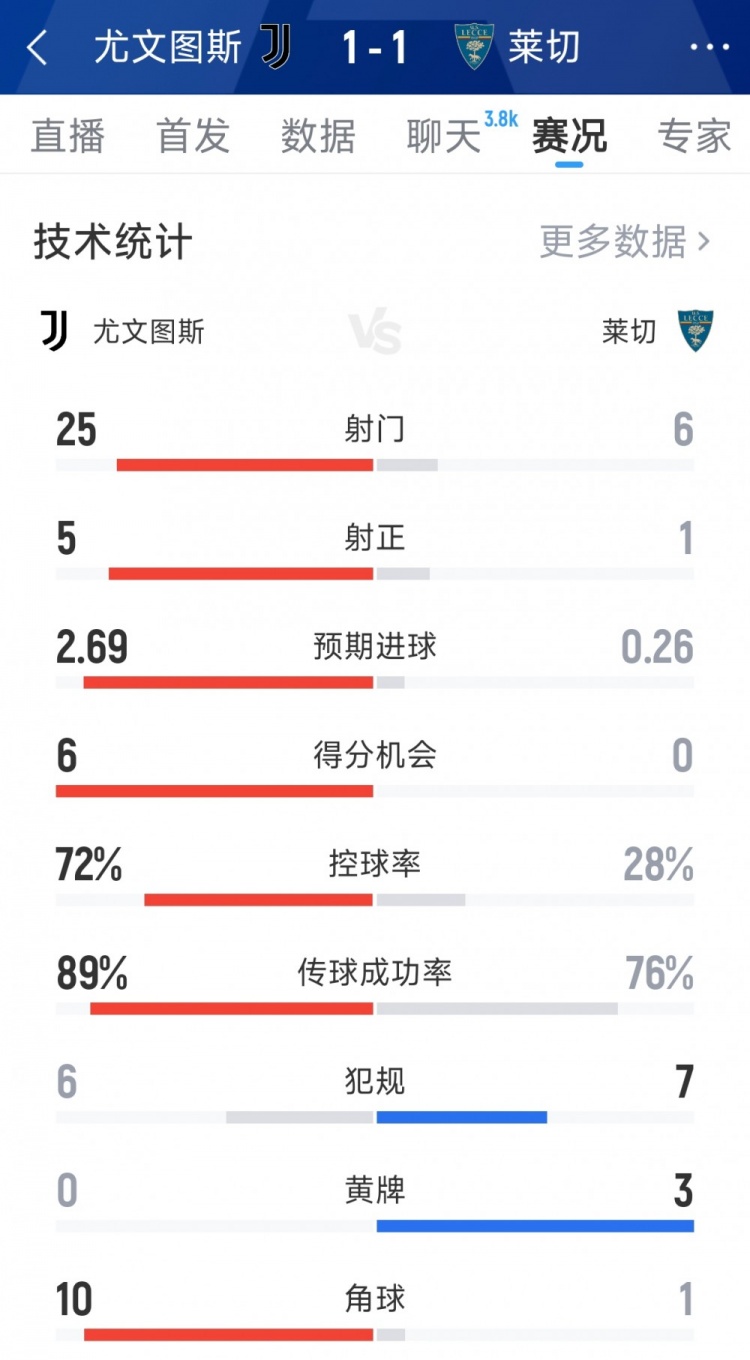
Task: Tap the 更多数据 link
Action: [x=613, y=242]
